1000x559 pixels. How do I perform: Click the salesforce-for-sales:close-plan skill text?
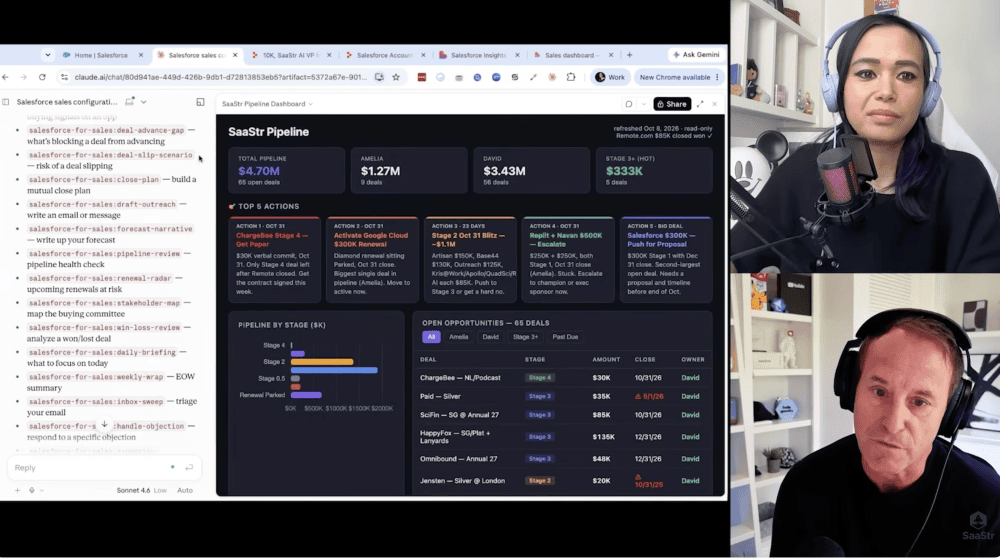[94, 180]
